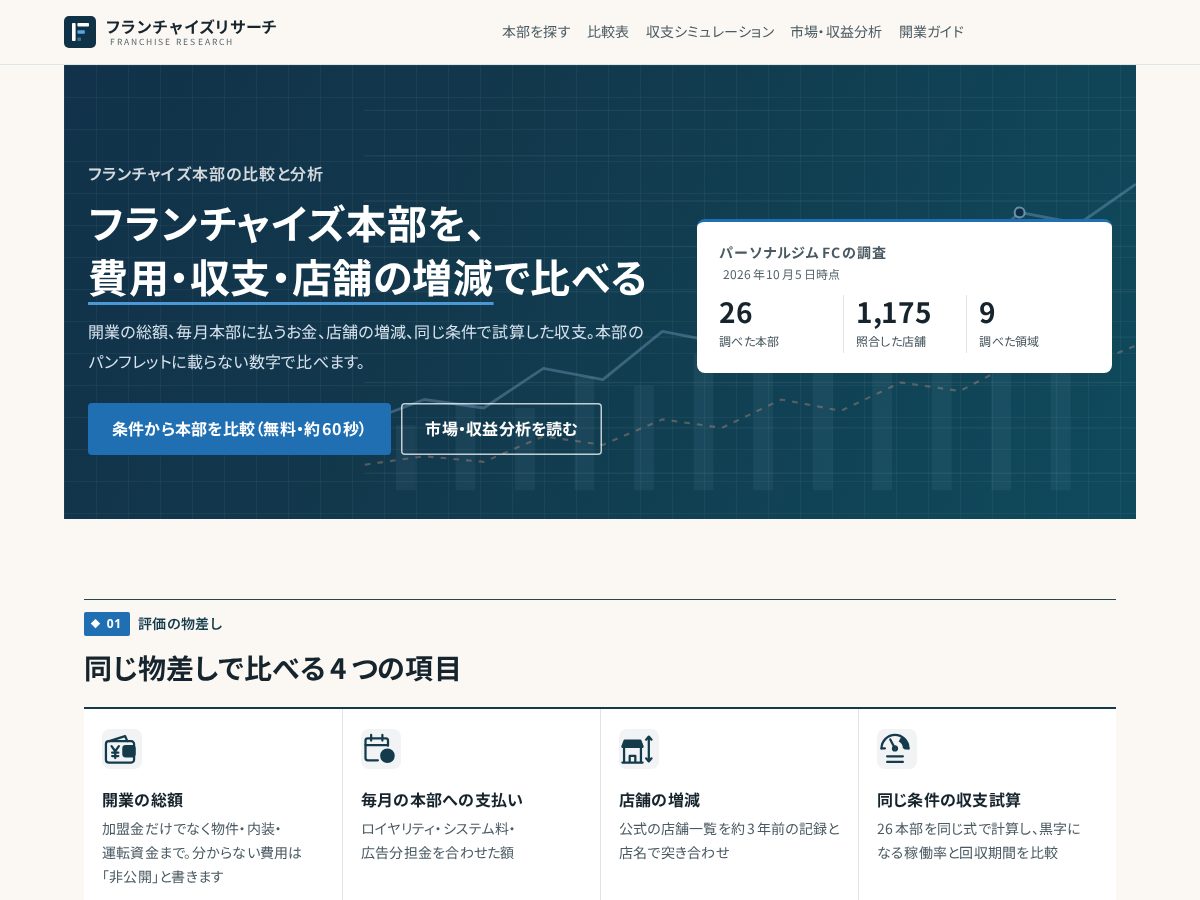Viewport: 1200px width, 900px height.
Task: Click the hero headline 費用・収支・店舗の増減で比べる
Action: click(367, 278)
